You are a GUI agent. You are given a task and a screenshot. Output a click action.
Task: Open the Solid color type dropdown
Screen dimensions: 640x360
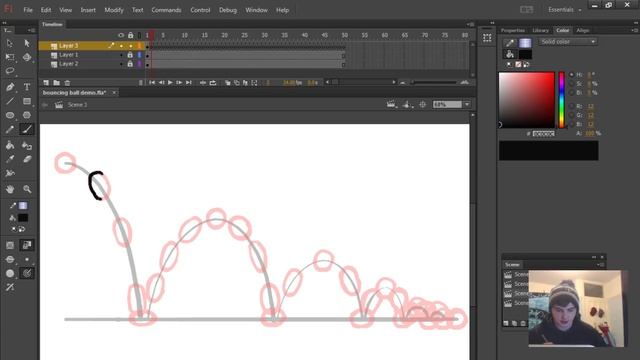pyautogui.click(x=568, y=42)
